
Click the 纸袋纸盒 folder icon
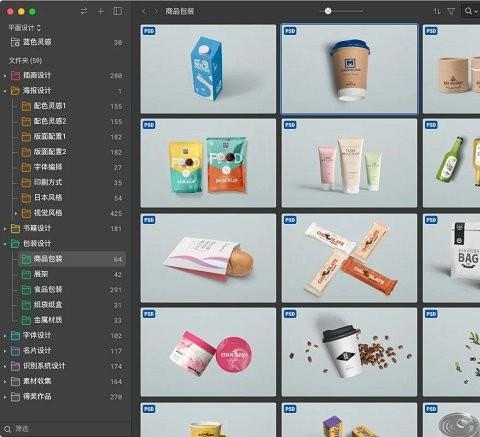pyautogui.click(x=26, y=305)
